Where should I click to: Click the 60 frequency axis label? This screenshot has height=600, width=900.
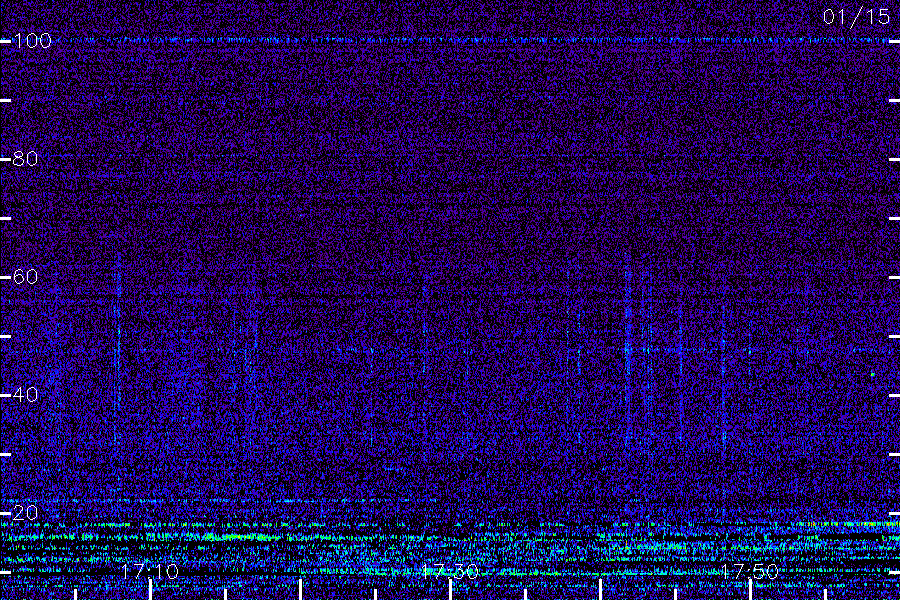[x=25, y=277]
